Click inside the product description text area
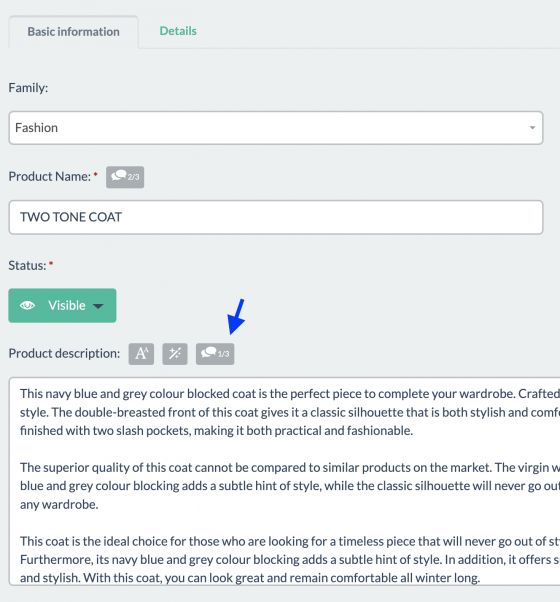The height and width of the screenshot is (602, 560). coord(284,481)
